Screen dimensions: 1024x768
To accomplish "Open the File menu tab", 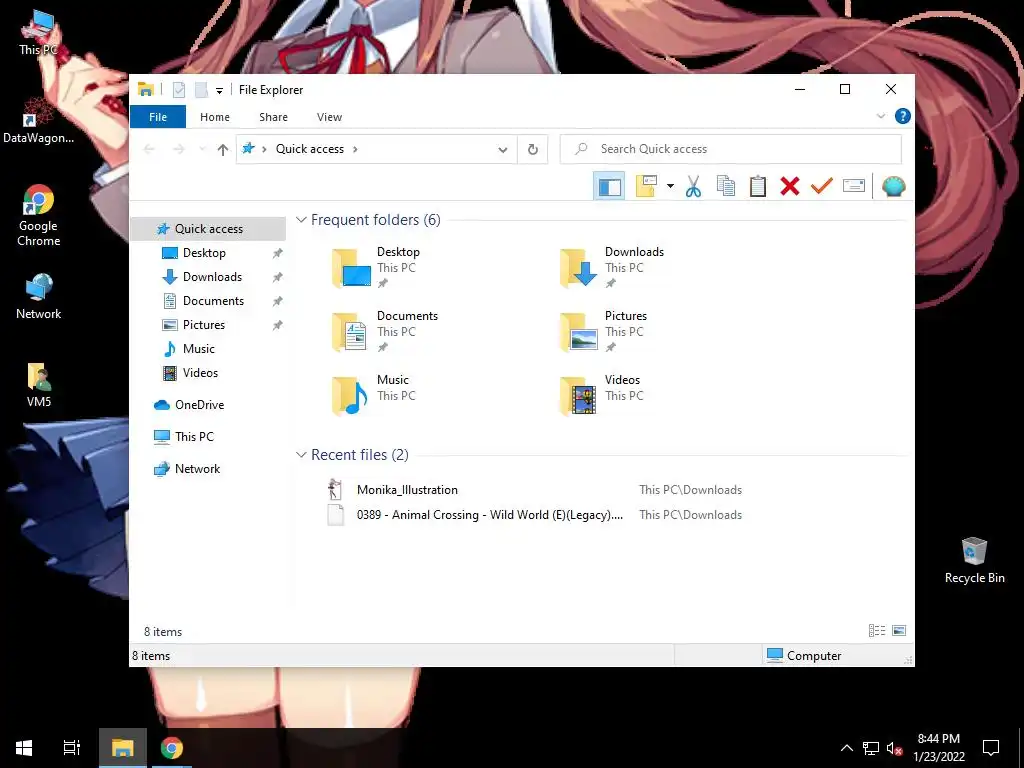I will pos(158,117).
